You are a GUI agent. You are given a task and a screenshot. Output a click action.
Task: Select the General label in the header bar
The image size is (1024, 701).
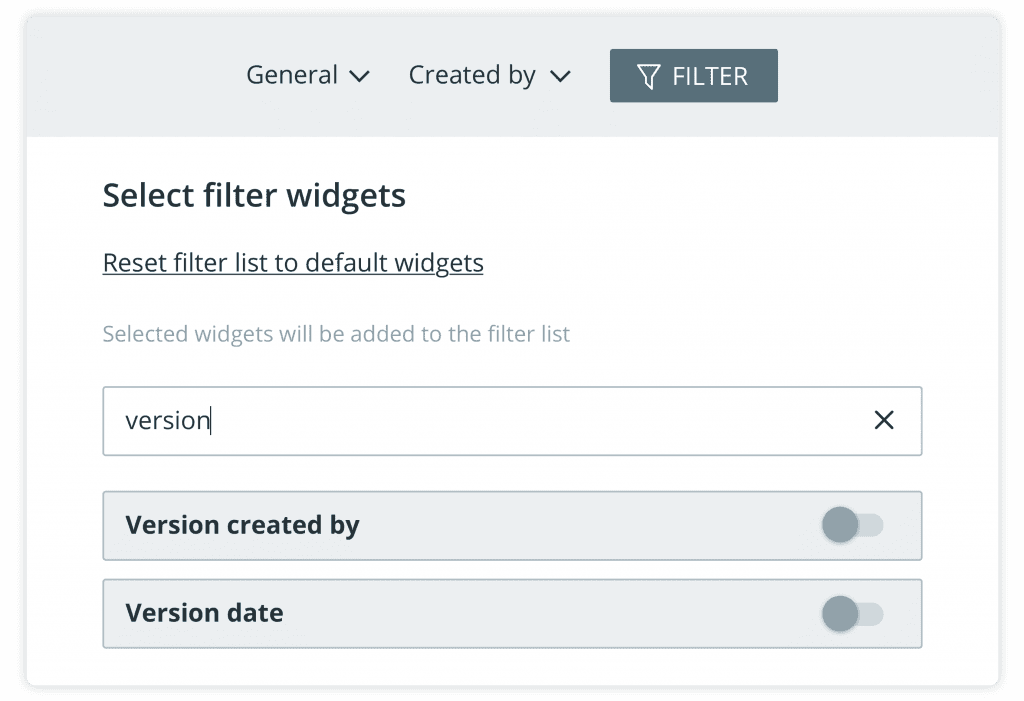[292, 76]
